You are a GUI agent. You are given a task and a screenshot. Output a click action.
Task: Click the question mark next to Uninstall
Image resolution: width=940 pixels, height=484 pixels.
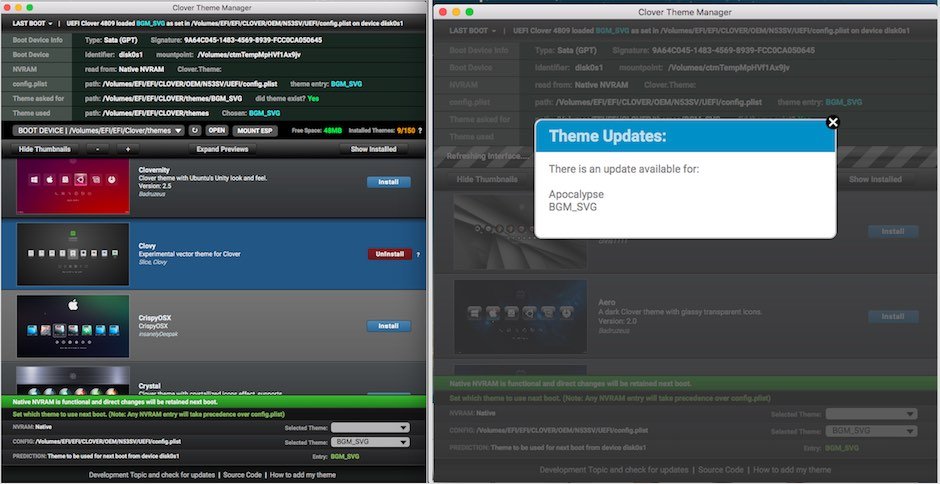418,254
